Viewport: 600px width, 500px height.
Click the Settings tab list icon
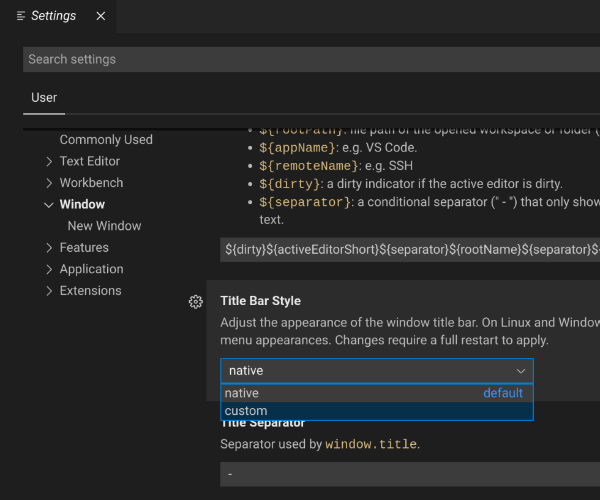point(21,16)
